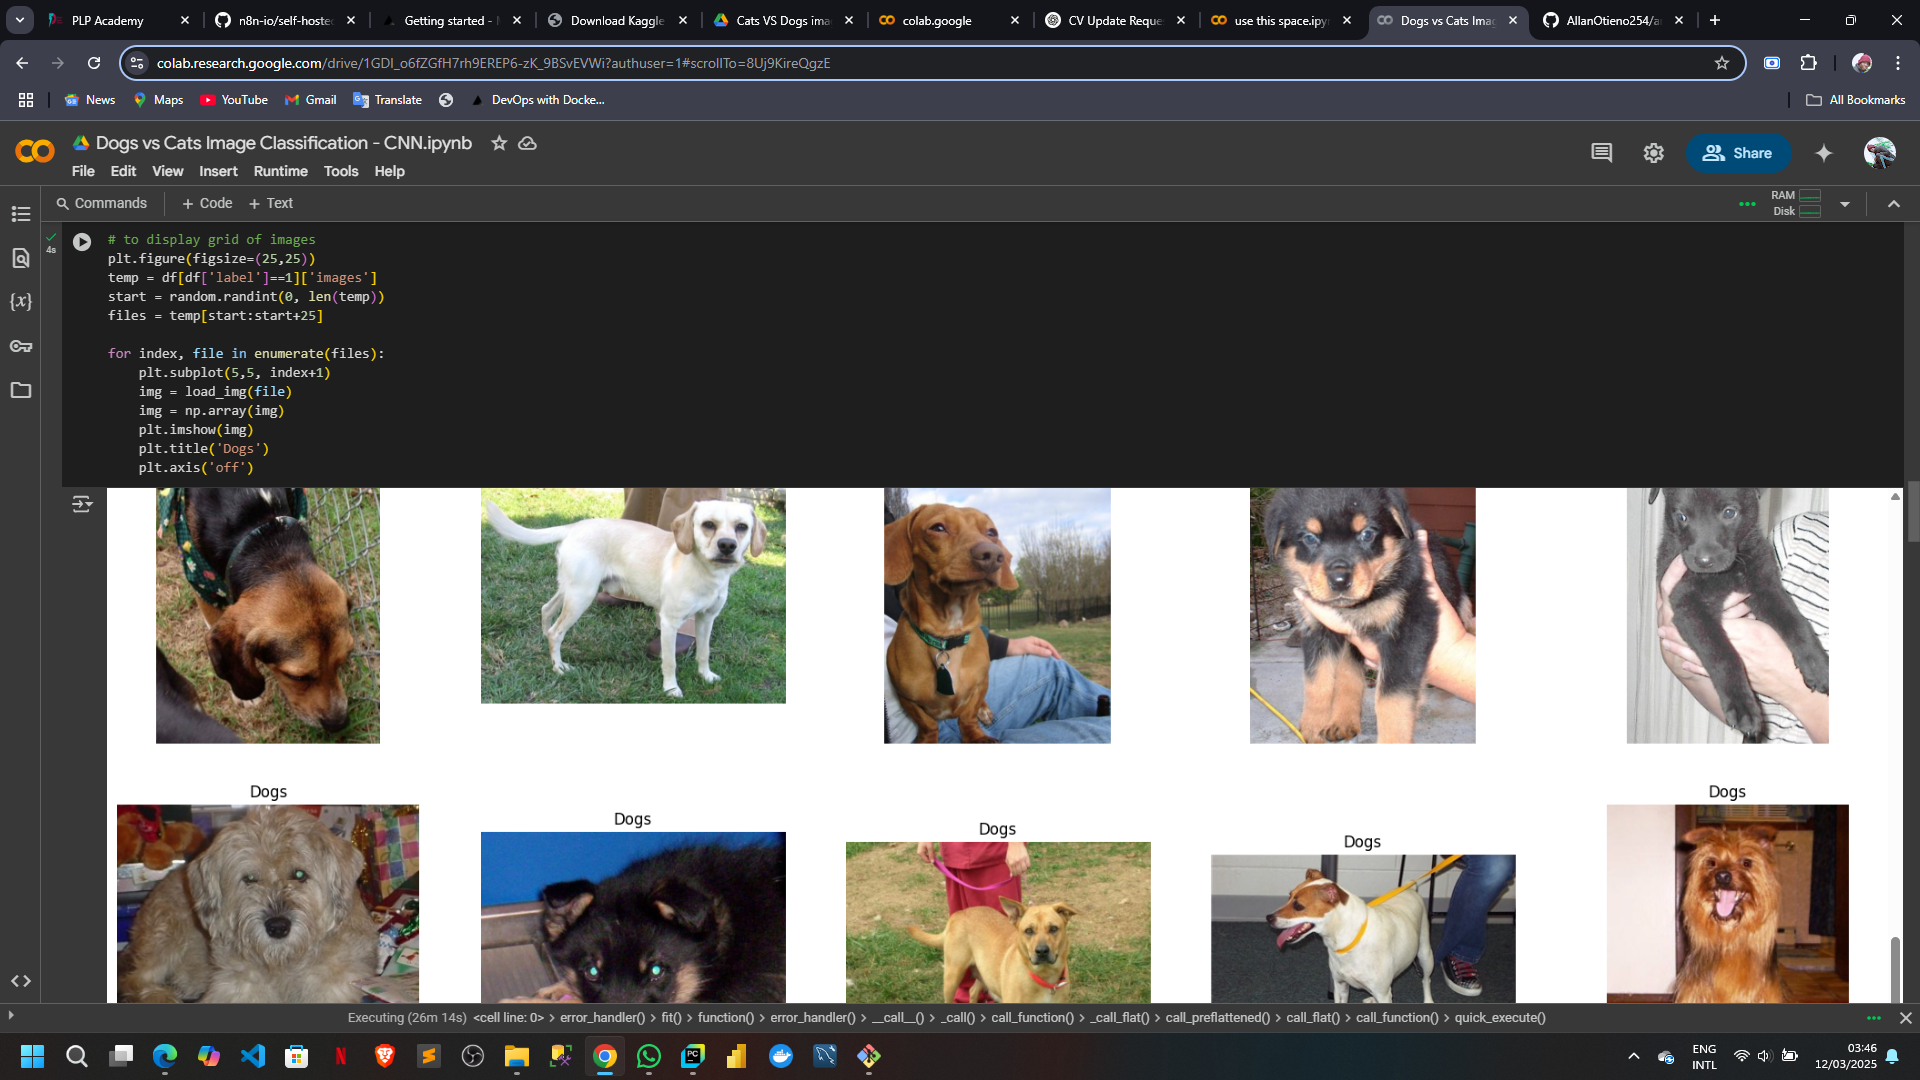Open the Variables {x} panel
Screen dimensions: 1920x1080
tap(21, 302)
